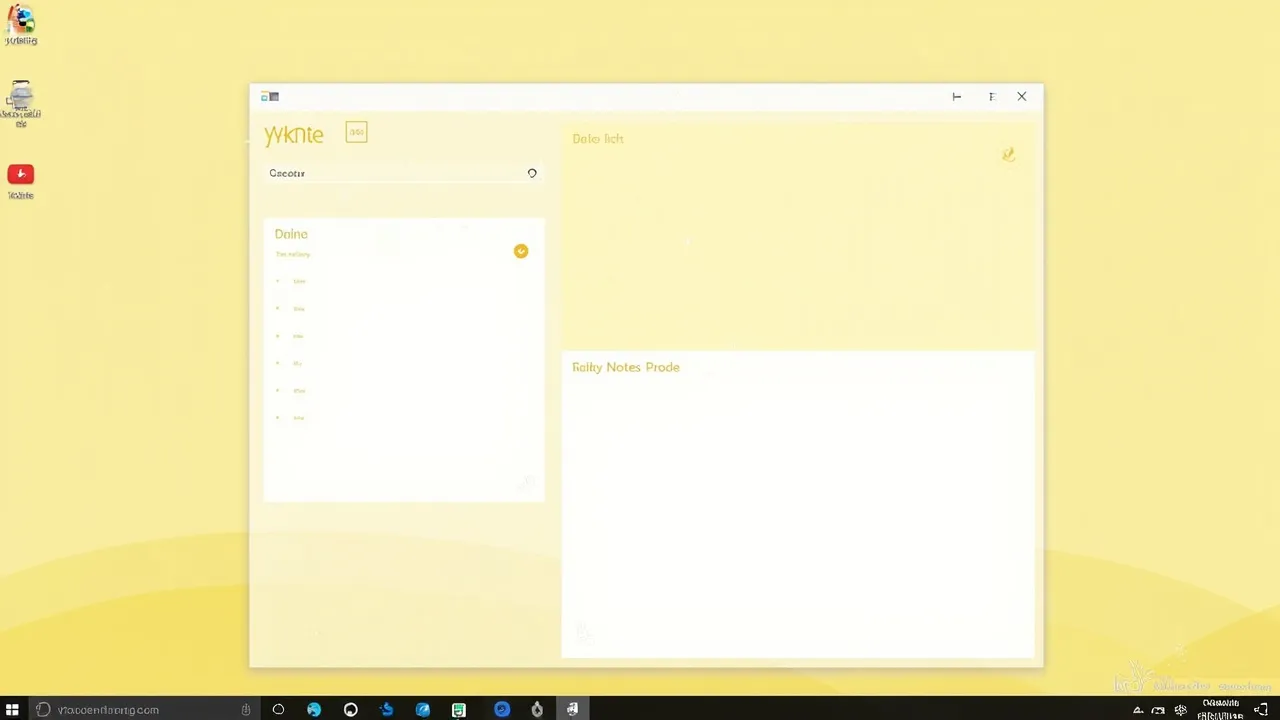This screenshot has width=1280, height=720.
Task: Select the colorful desktop icon above the other shortcuts
Action: 21,20
